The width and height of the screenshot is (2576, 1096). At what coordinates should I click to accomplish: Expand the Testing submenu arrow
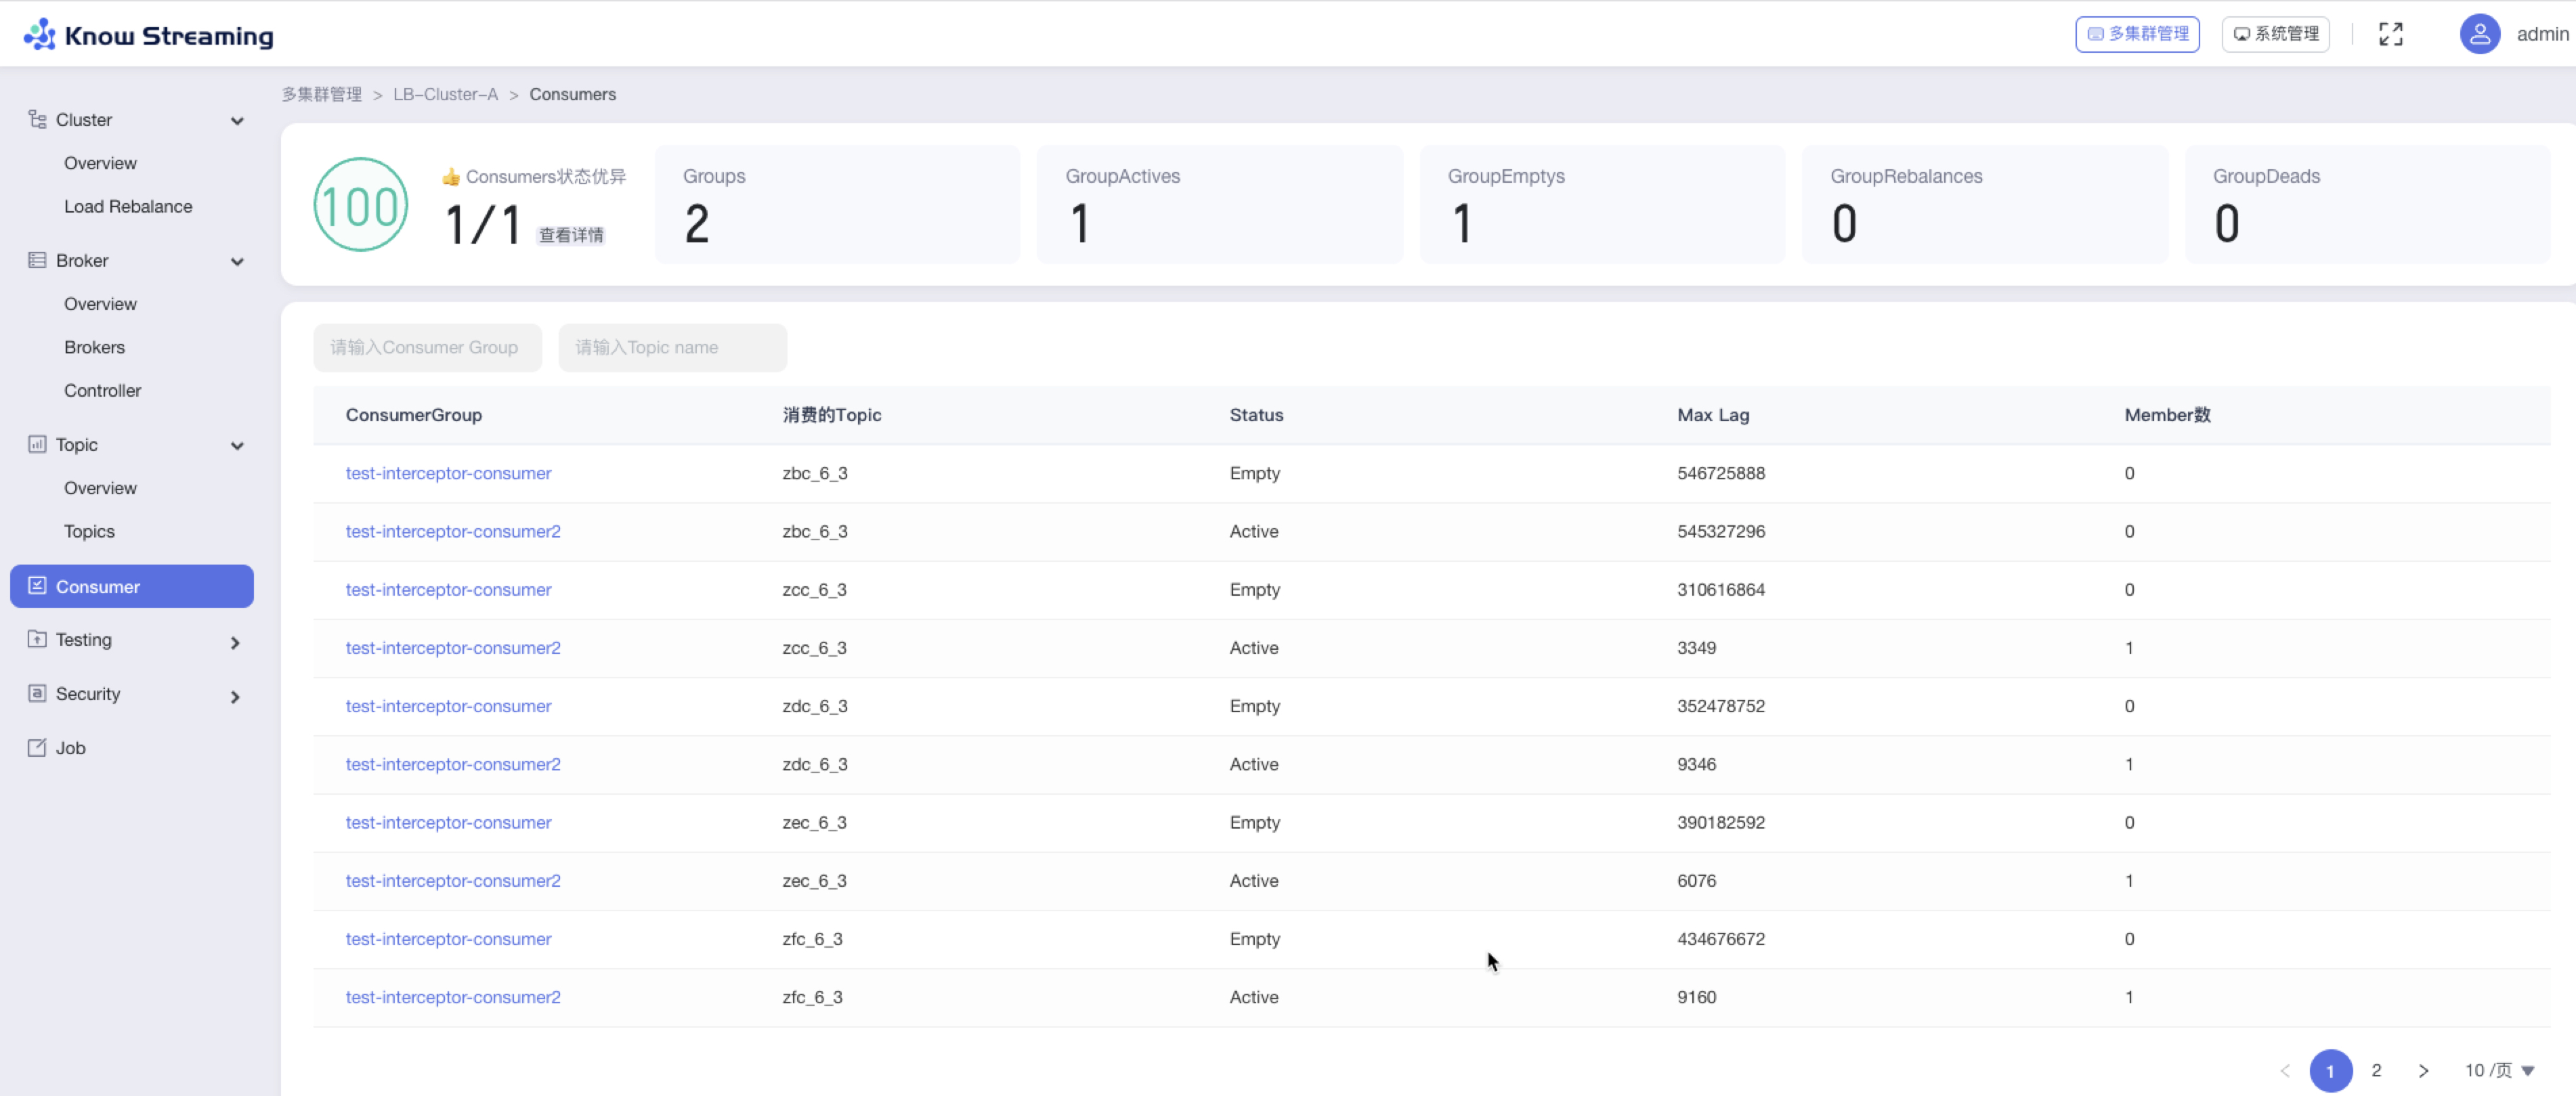[x=235, y=642]
